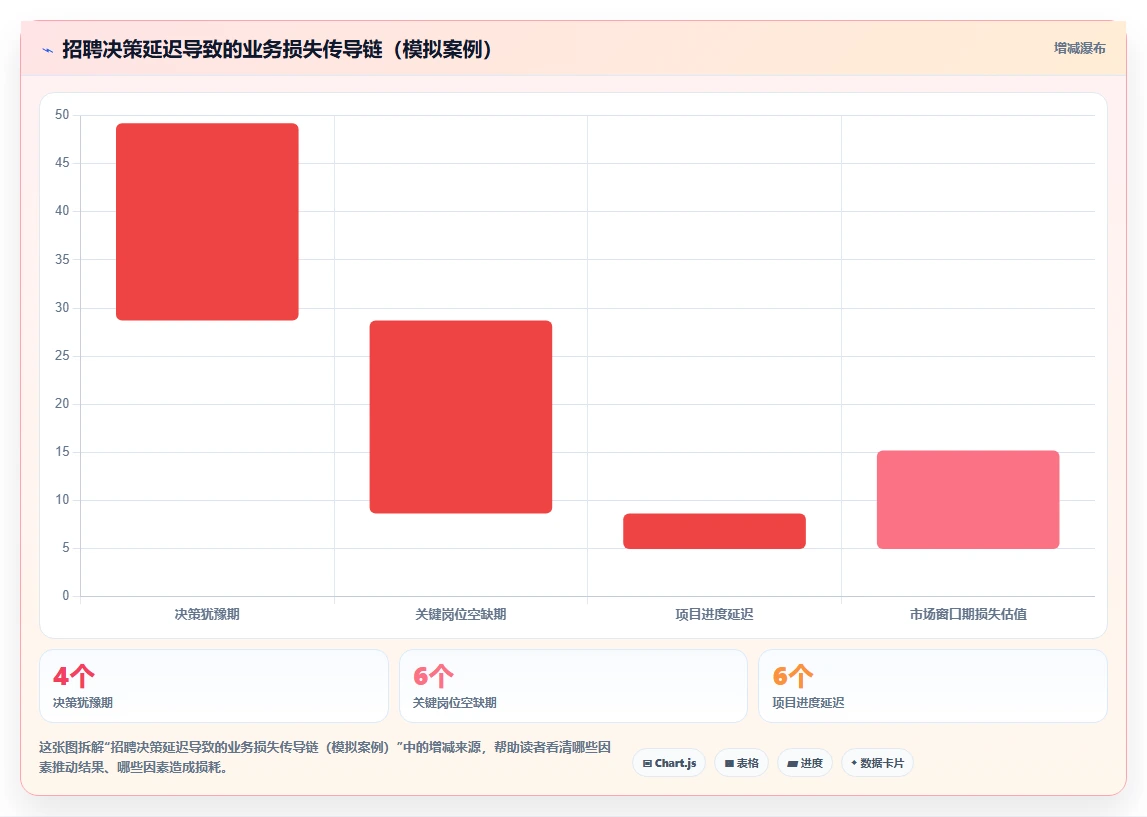Screen dimensions: 1147x817
Task: Click the 增减瀑布 label in header
Action: [x=1079, y=48]
